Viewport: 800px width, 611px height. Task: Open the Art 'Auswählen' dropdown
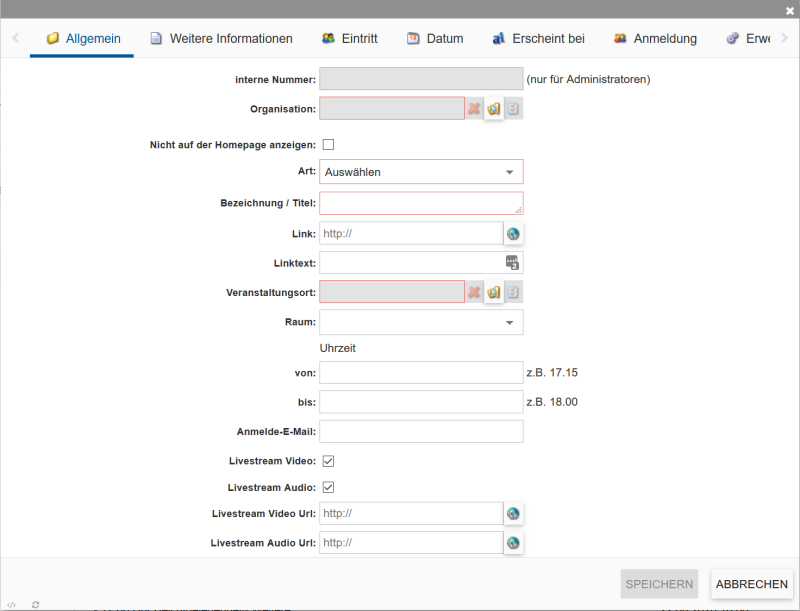click(421, 172)
